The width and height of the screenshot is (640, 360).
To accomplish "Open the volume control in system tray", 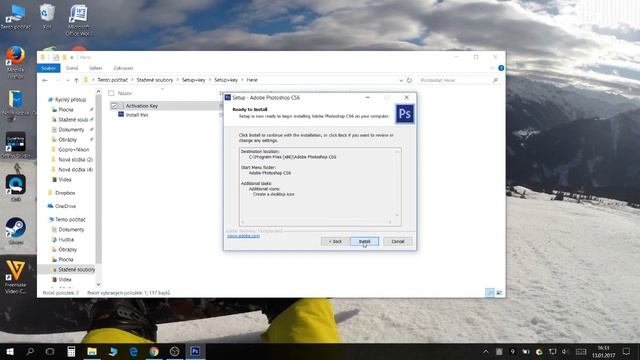I will click(565, 351).
